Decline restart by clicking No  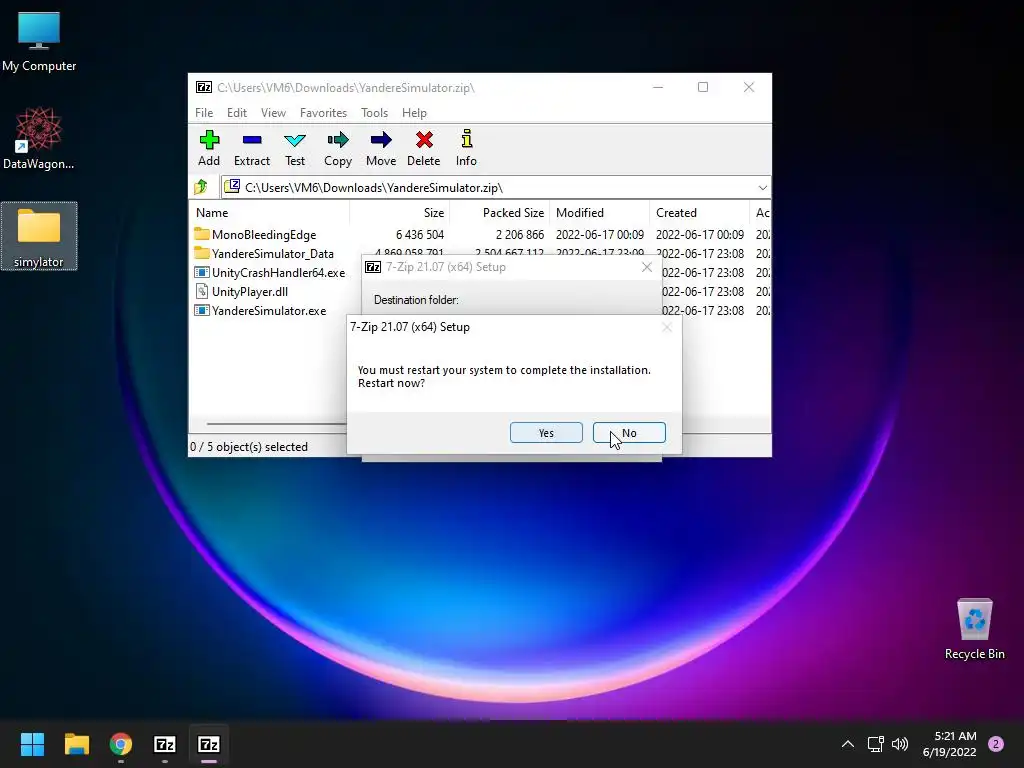pyautogui.click(x=629, y=432)
